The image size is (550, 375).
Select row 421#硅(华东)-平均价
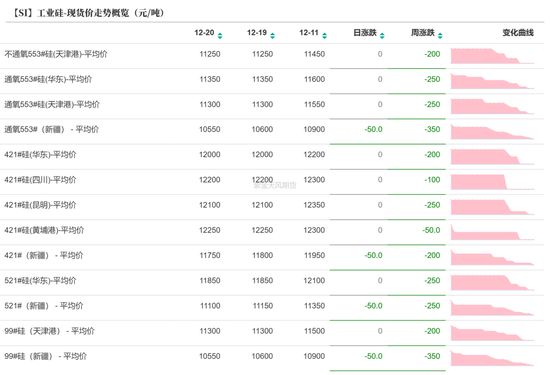pyautogui.click(x=40, y=155)
